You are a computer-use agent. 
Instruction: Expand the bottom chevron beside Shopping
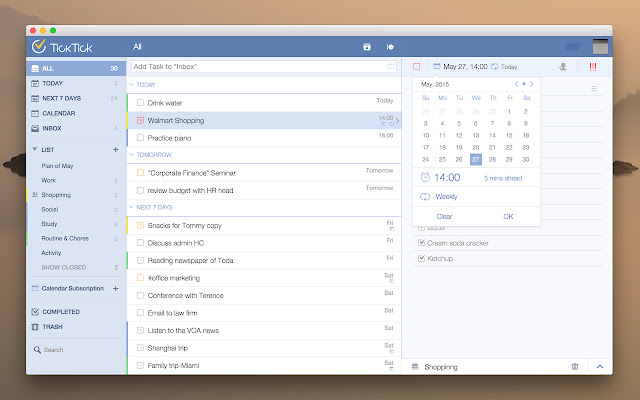pos(599,366)
